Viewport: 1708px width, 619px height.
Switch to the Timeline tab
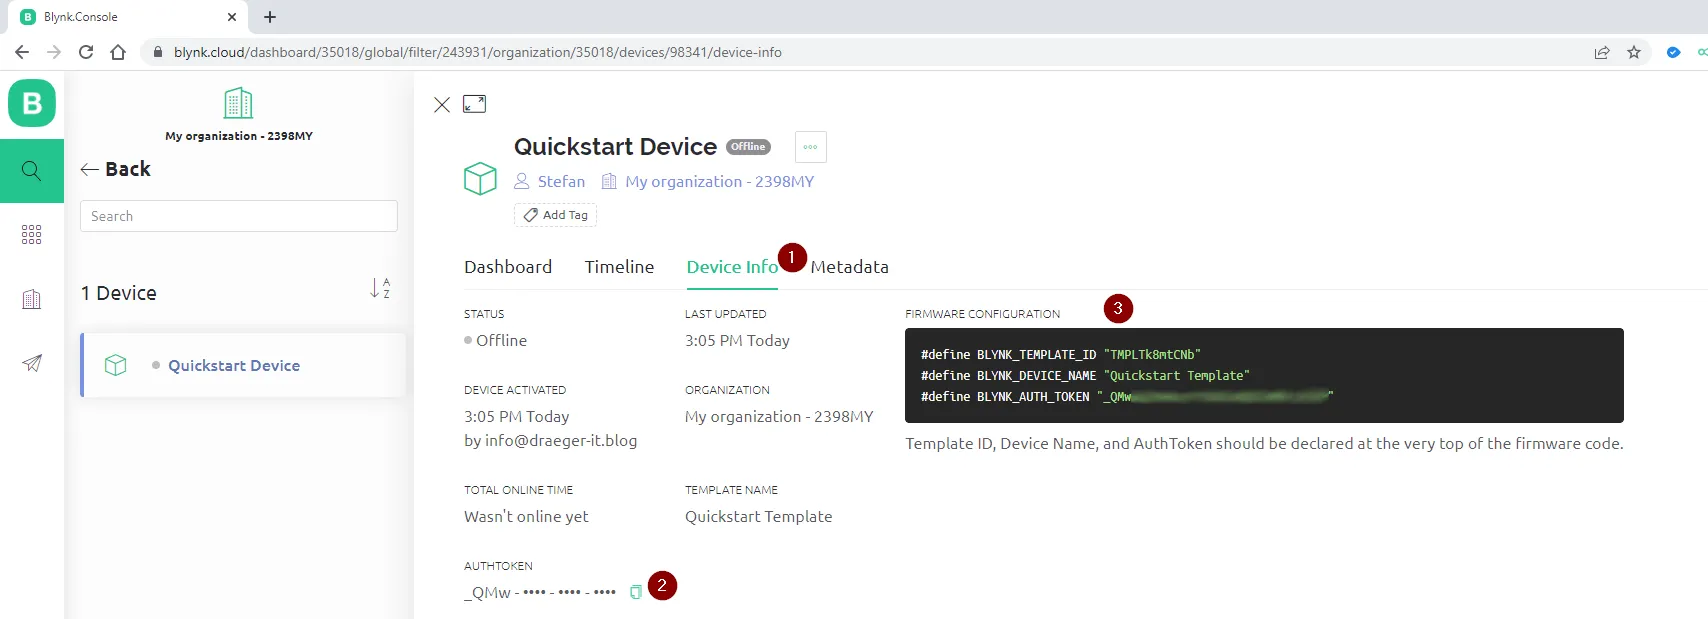(x=619, y=267)
